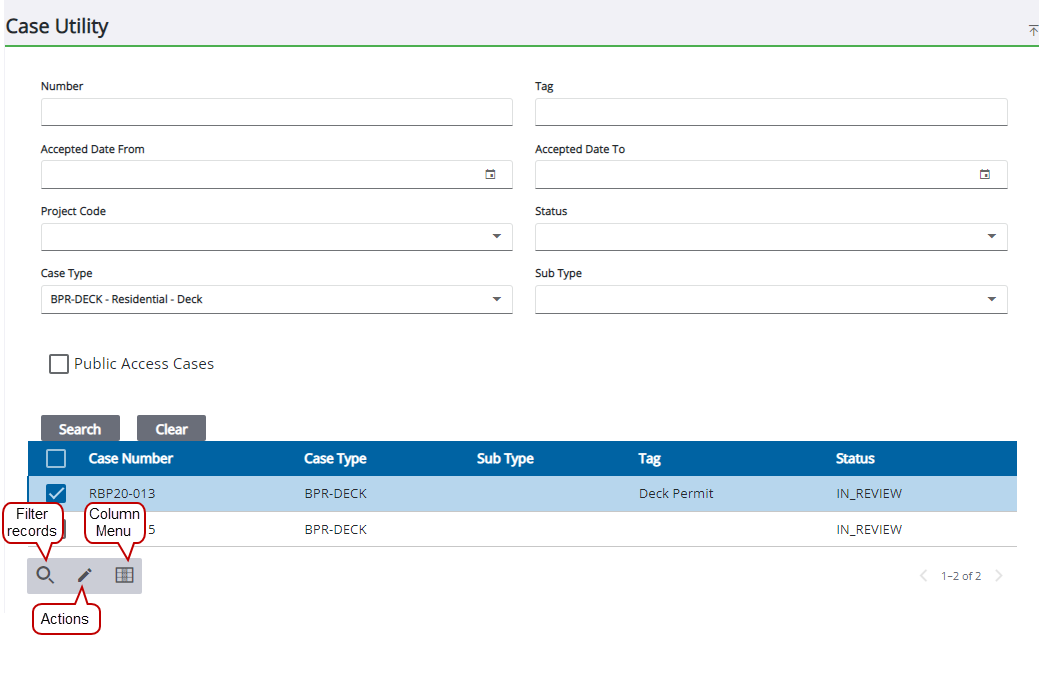Sort by Case Number column header

tap(131, 458)
